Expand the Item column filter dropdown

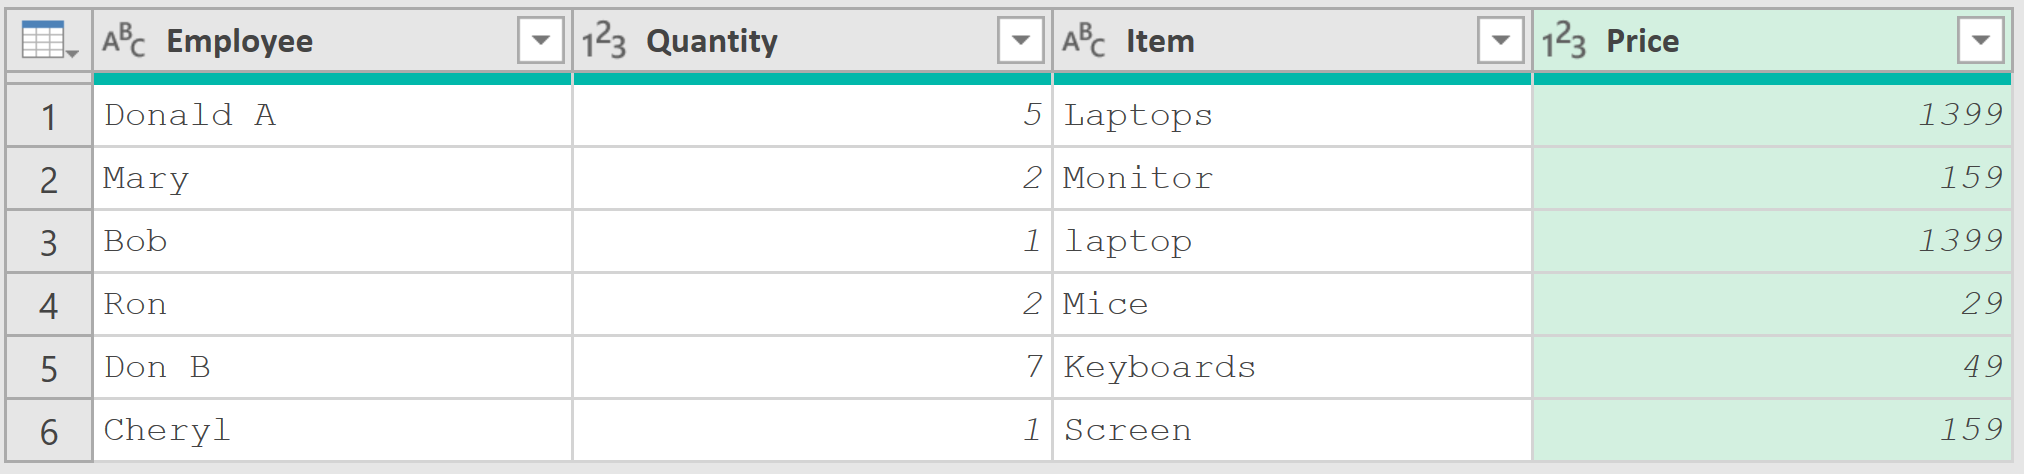pos(1501,41)
